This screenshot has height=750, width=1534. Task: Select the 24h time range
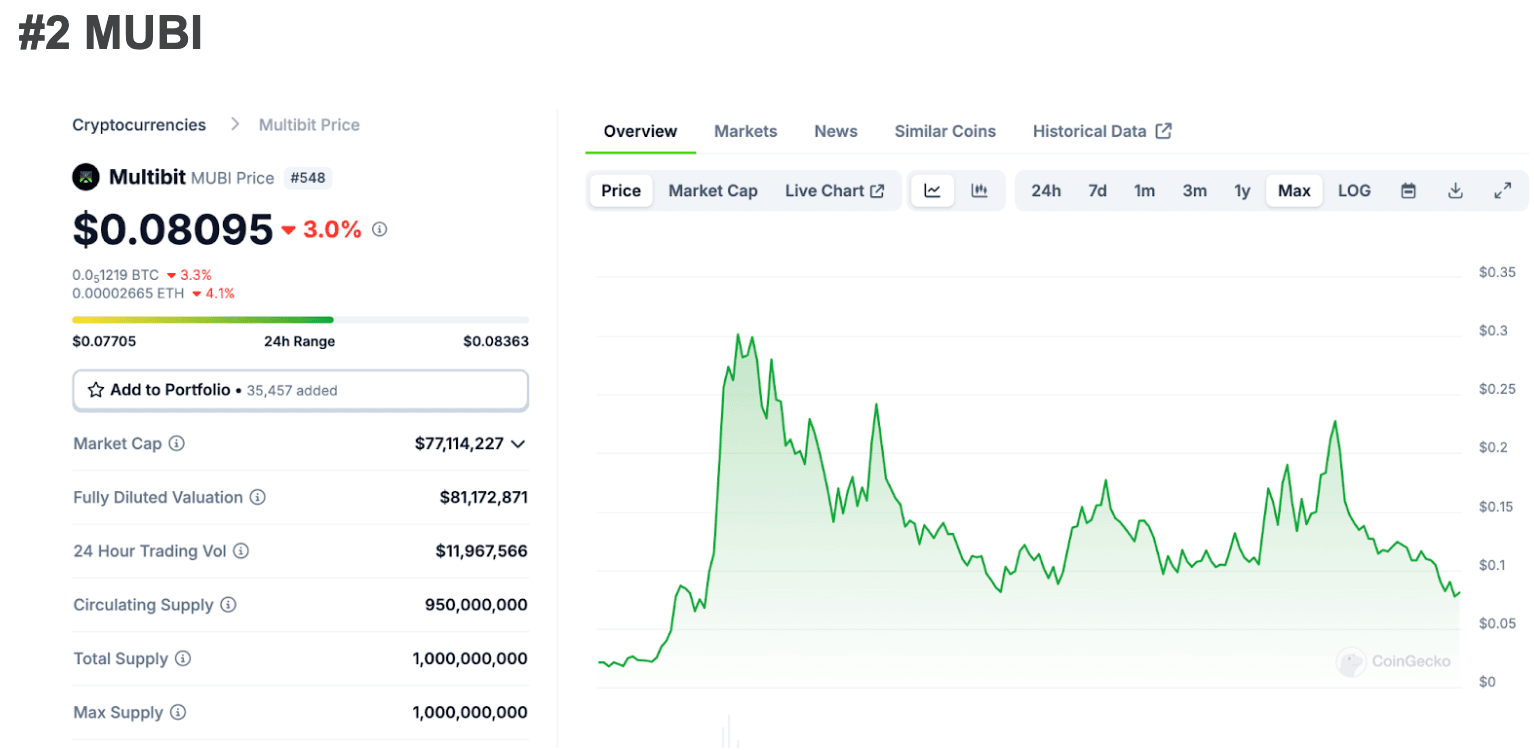(1046, 191)
